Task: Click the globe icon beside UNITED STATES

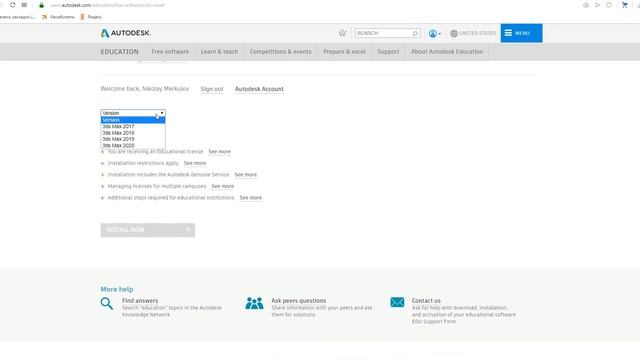Action: click(454, 33)
